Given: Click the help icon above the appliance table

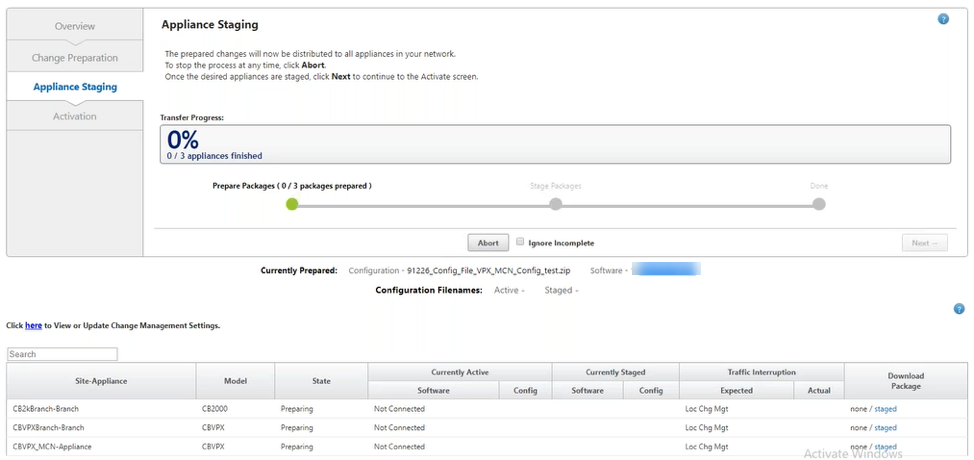Looking at the screenshot, I should click(958, 310).
